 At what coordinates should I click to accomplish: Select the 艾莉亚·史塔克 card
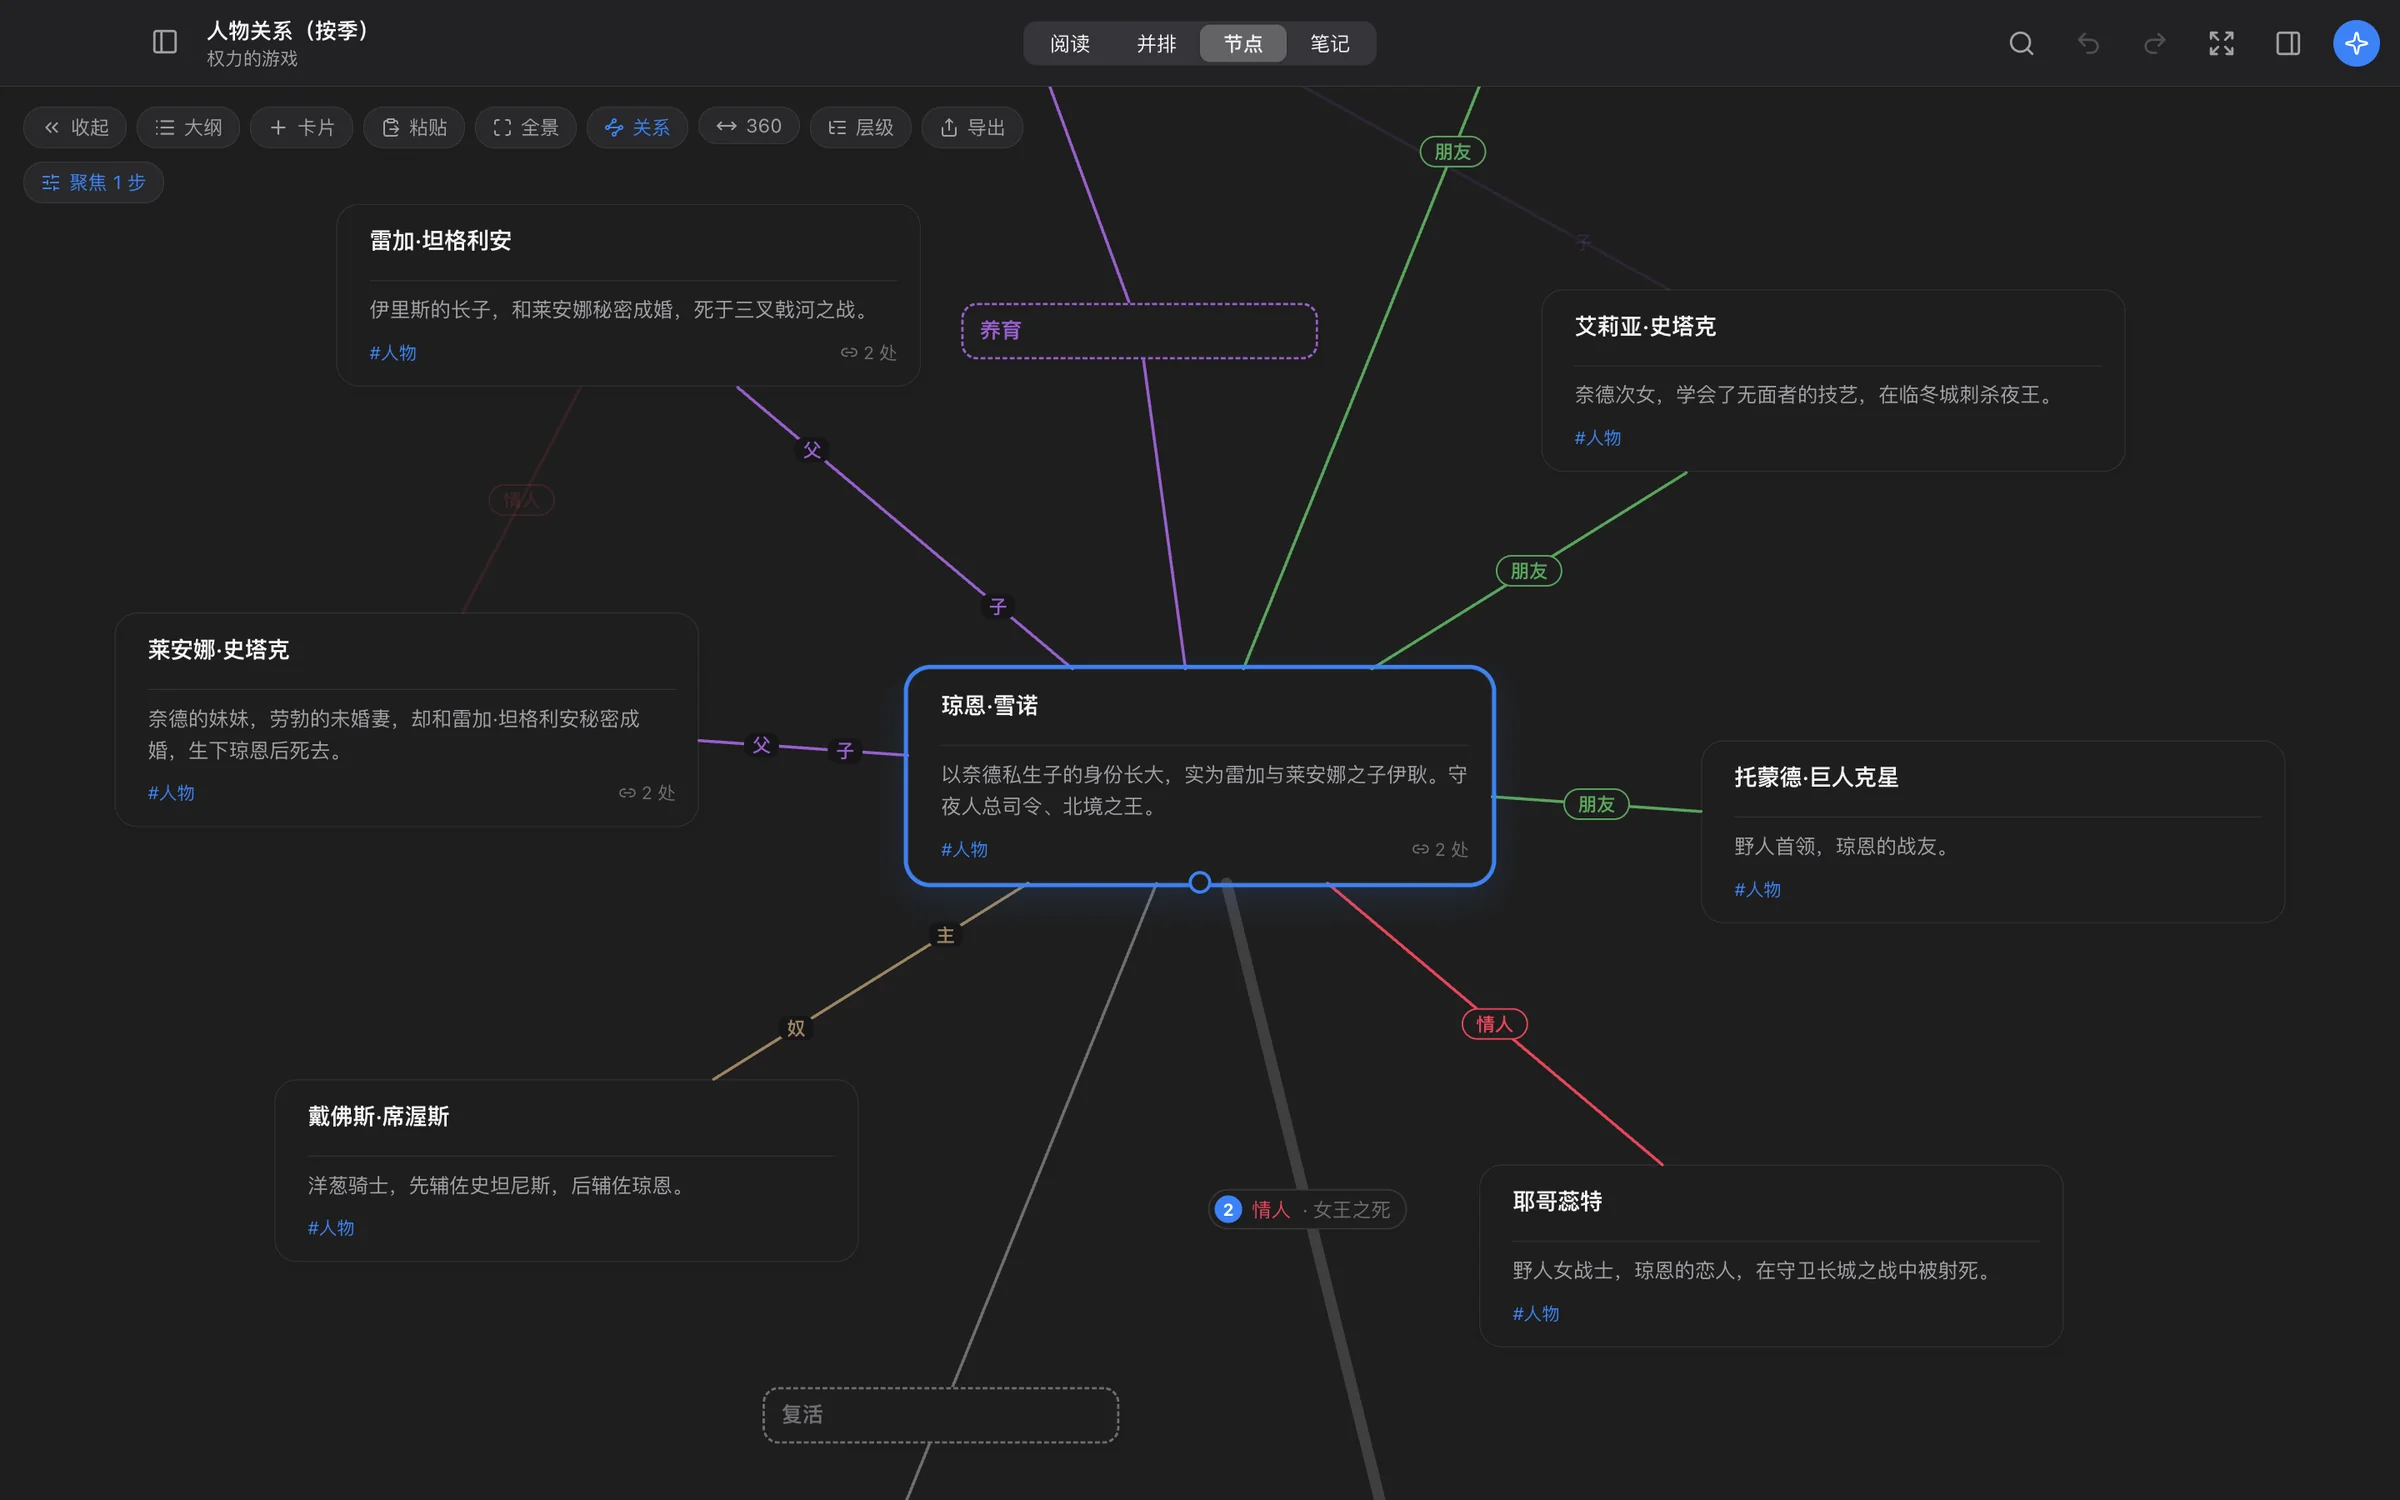(x=1833, y=380)
